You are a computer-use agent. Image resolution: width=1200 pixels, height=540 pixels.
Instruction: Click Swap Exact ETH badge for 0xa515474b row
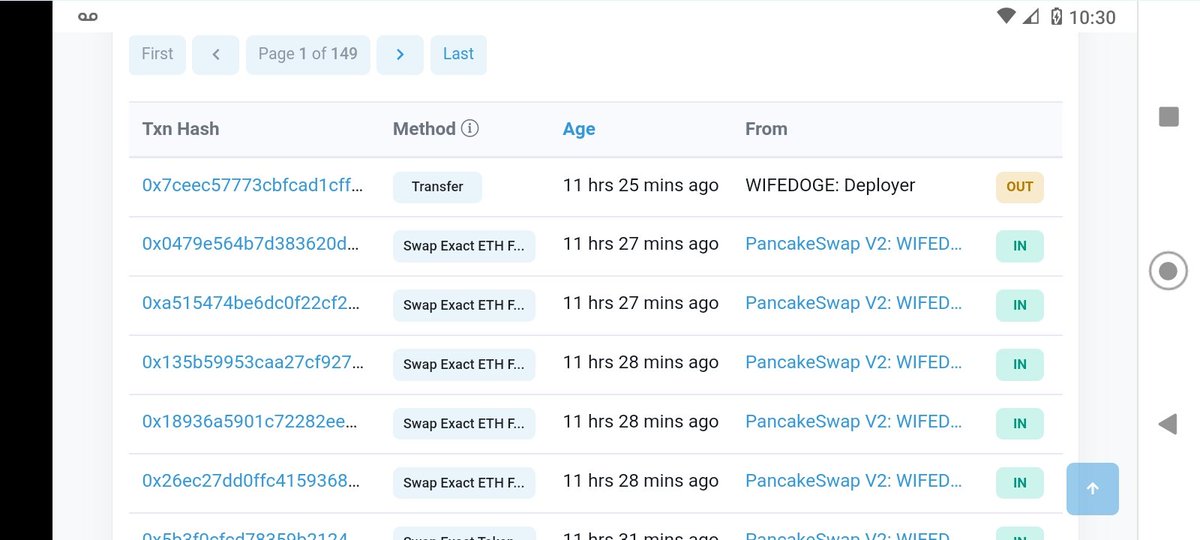tap(464, 305)
